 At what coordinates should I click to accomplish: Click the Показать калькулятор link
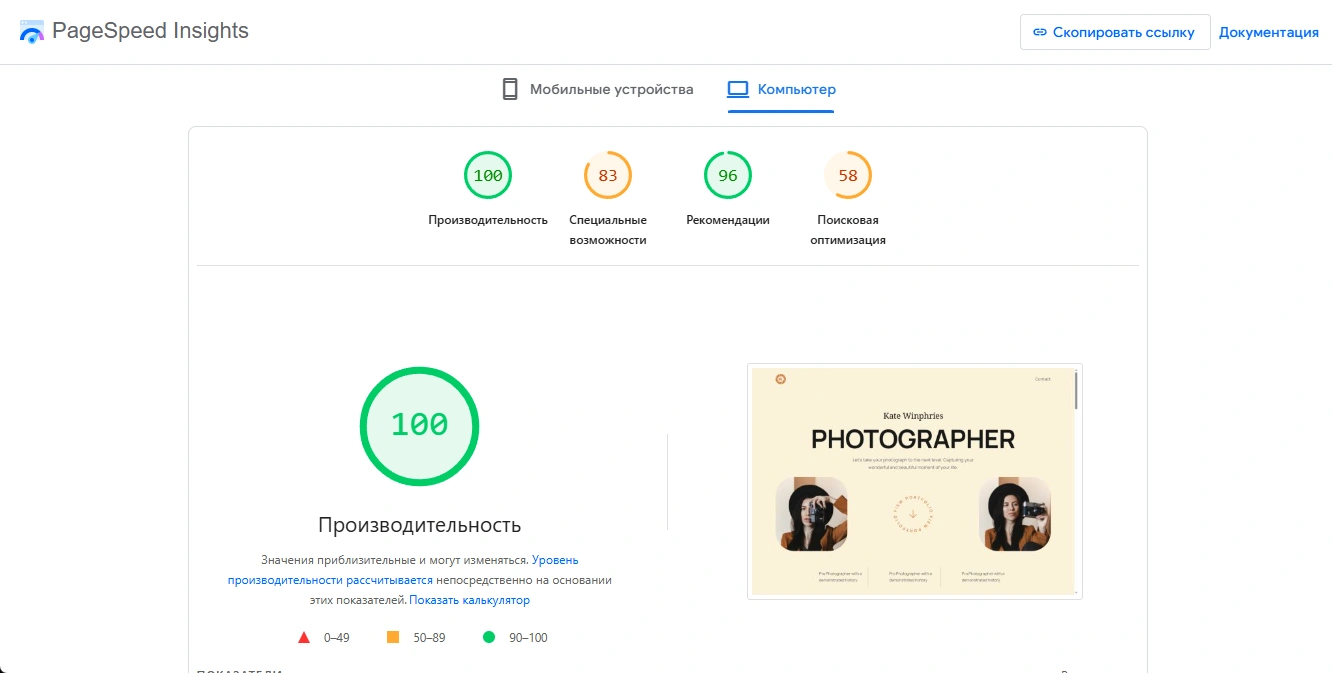point(469,600)
